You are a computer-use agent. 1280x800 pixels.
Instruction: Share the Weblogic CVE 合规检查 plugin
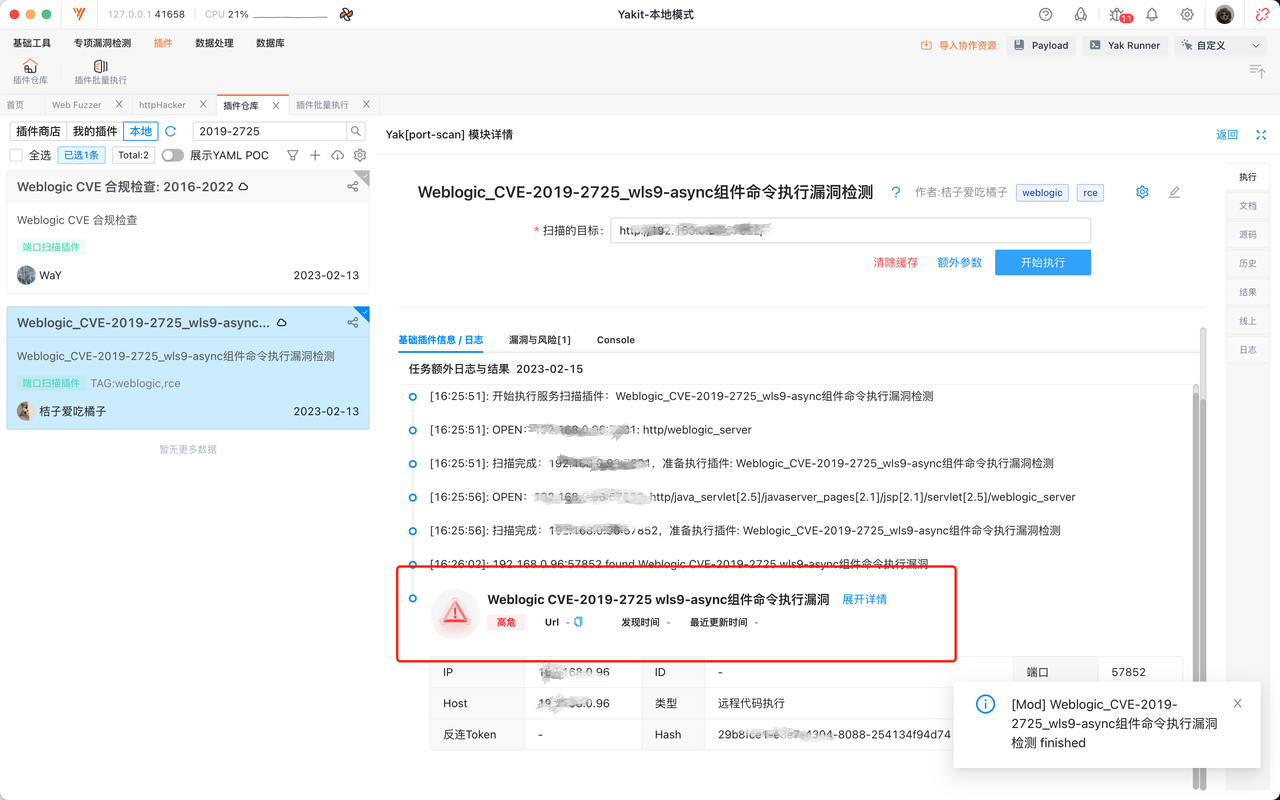(353, 186)
